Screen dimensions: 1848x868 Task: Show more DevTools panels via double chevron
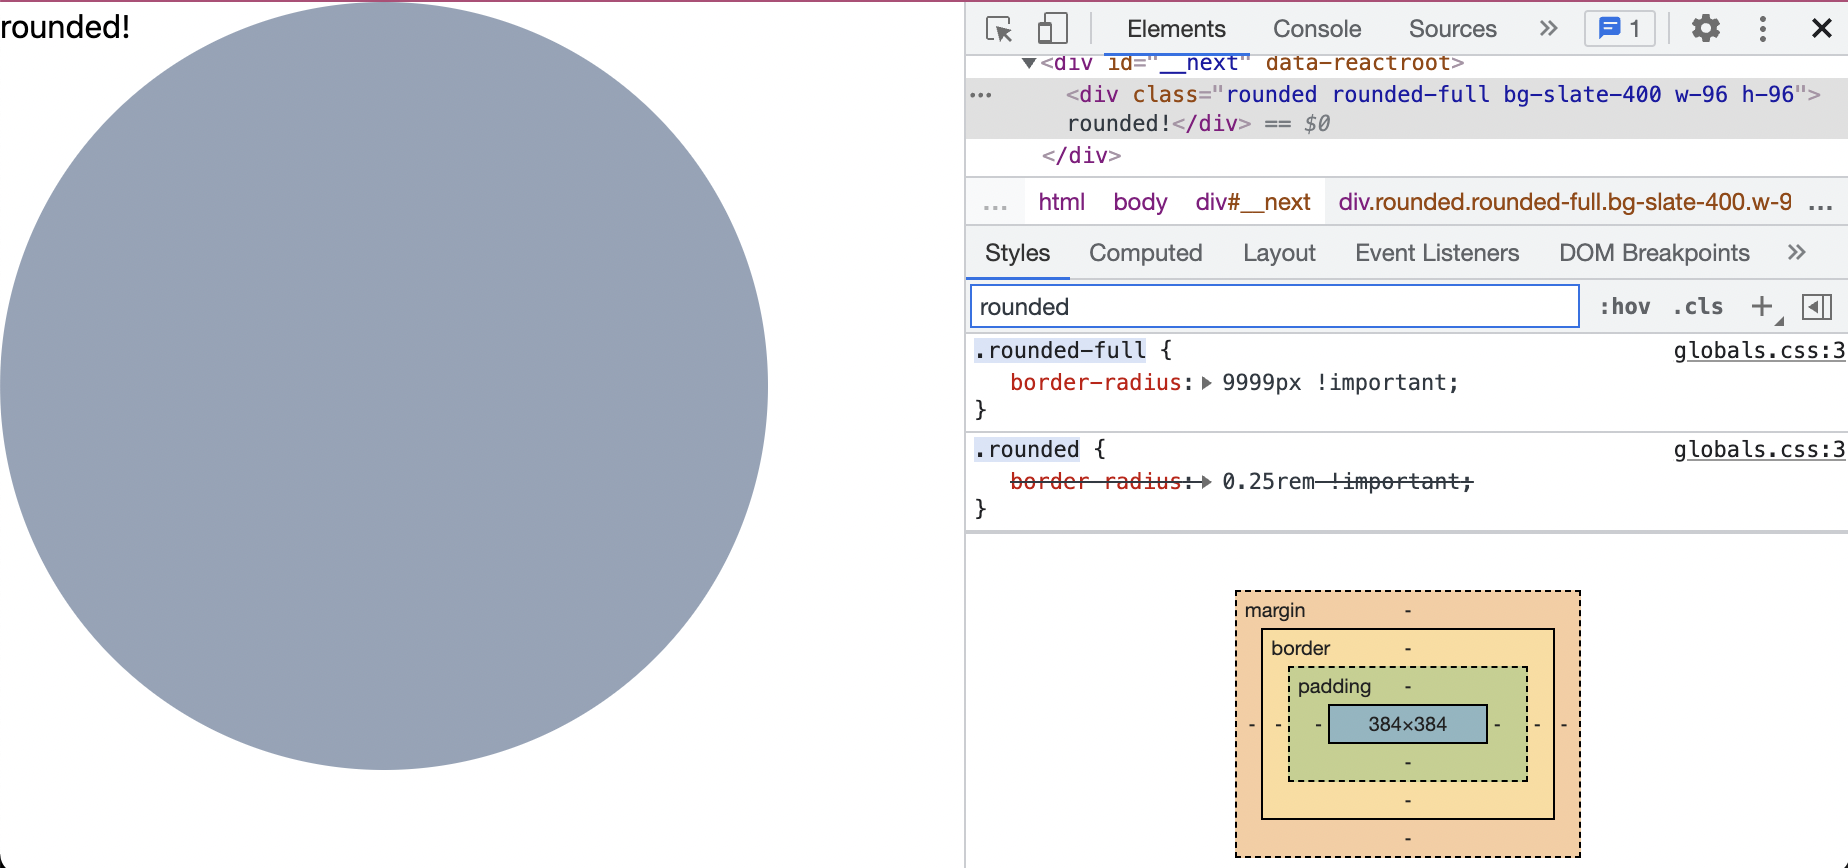pos(1549,29)
